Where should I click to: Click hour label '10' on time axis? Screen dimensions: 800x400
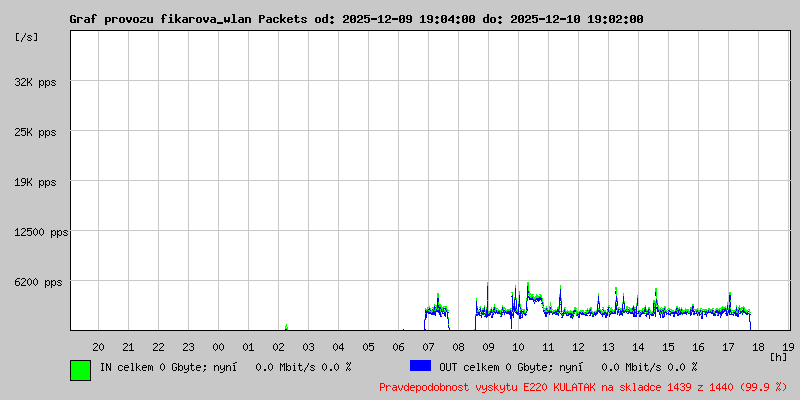518,347
